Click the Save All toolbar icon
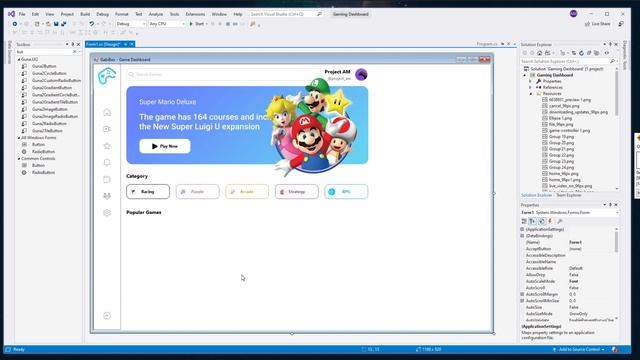The image size is (640, 360). pos(64,24)
